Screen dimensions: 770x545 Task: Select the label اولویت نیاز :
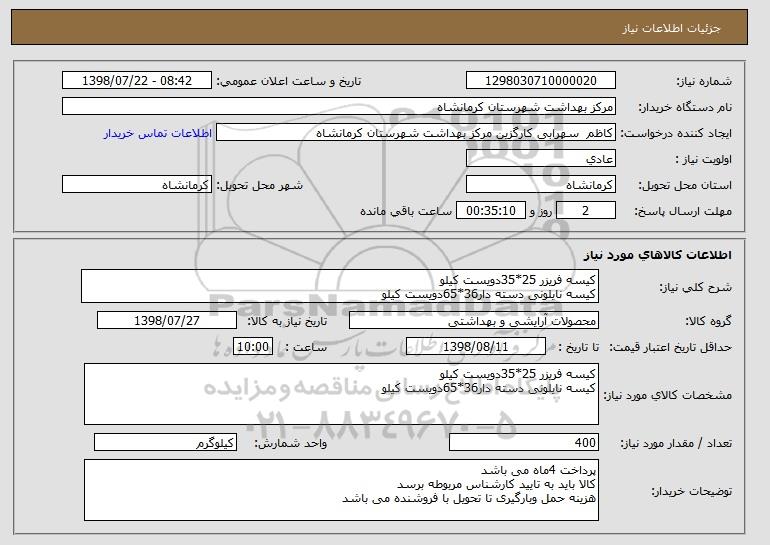coord(704,159)
